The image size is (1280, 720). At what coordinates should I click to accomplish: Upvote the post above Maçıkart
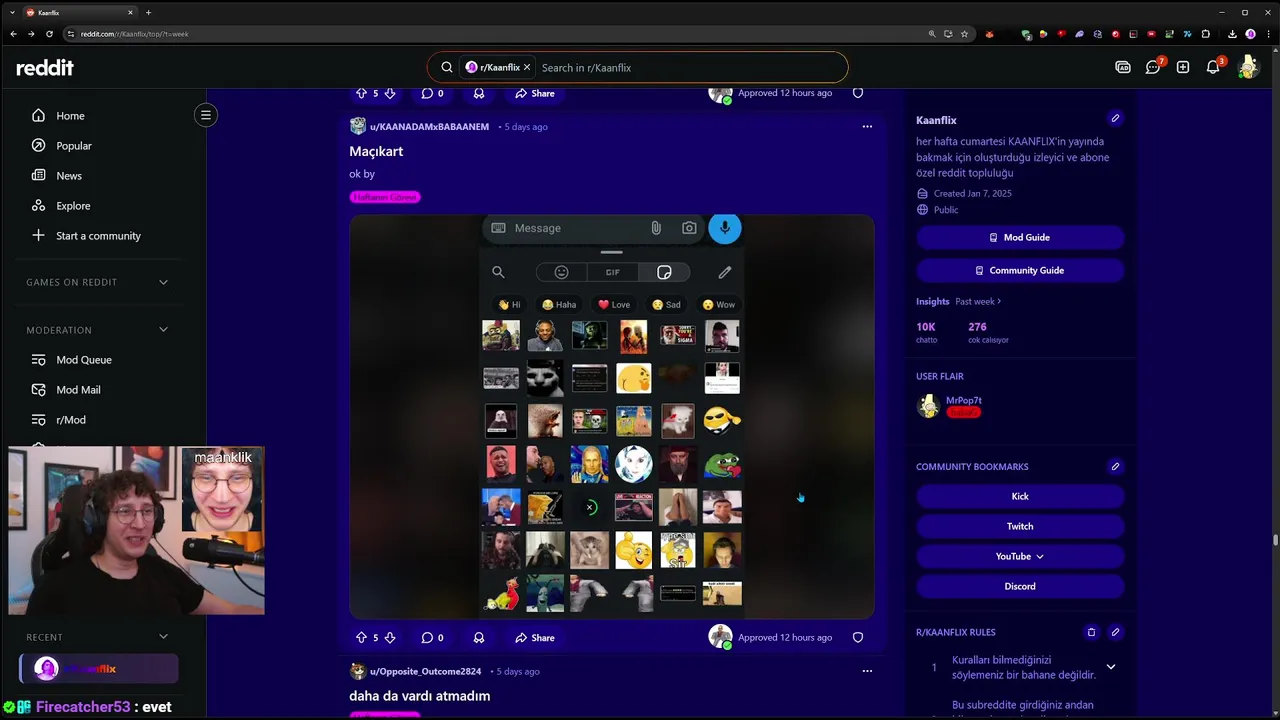tap(361, 93)
